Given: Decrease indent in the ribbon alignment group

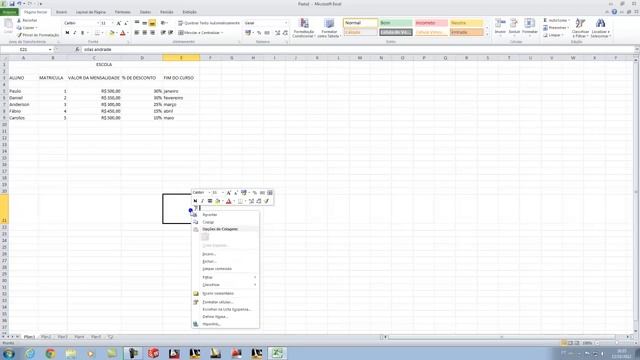Looking at the screenshot, I should coord(163,33).
